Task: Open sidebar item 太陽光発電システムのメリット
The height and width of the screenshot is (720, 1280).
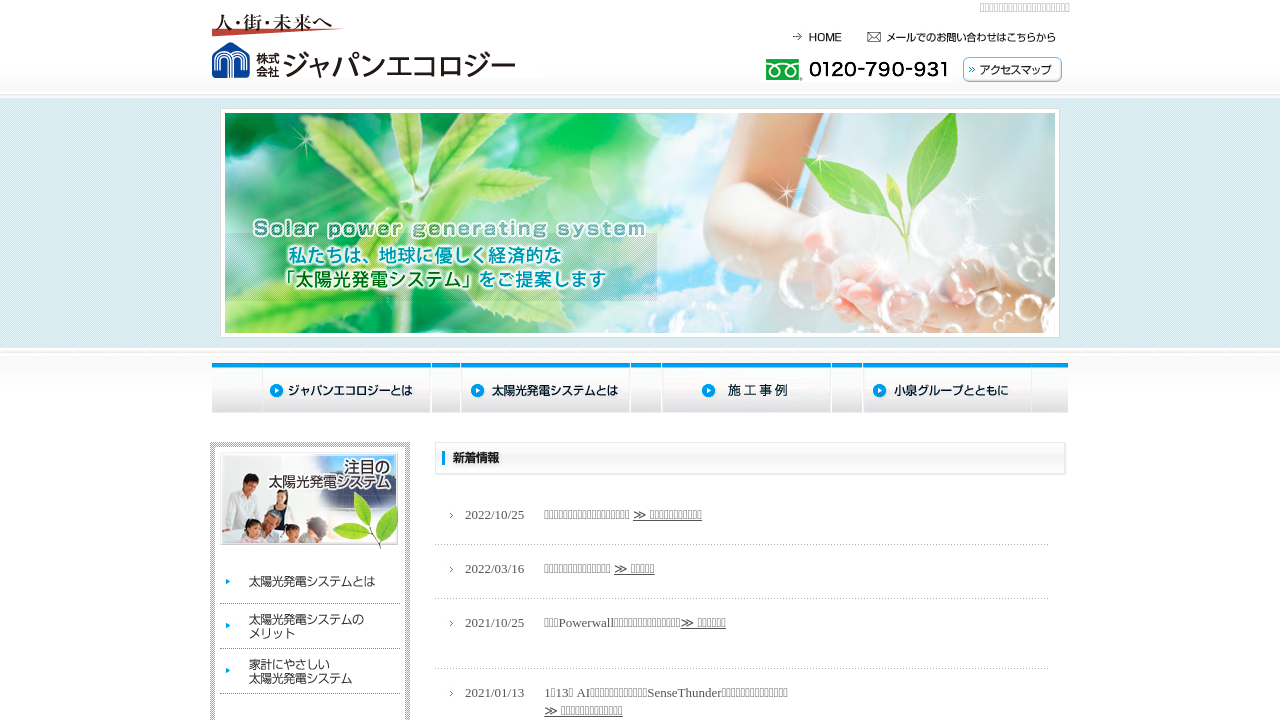Action: (306, 626)
